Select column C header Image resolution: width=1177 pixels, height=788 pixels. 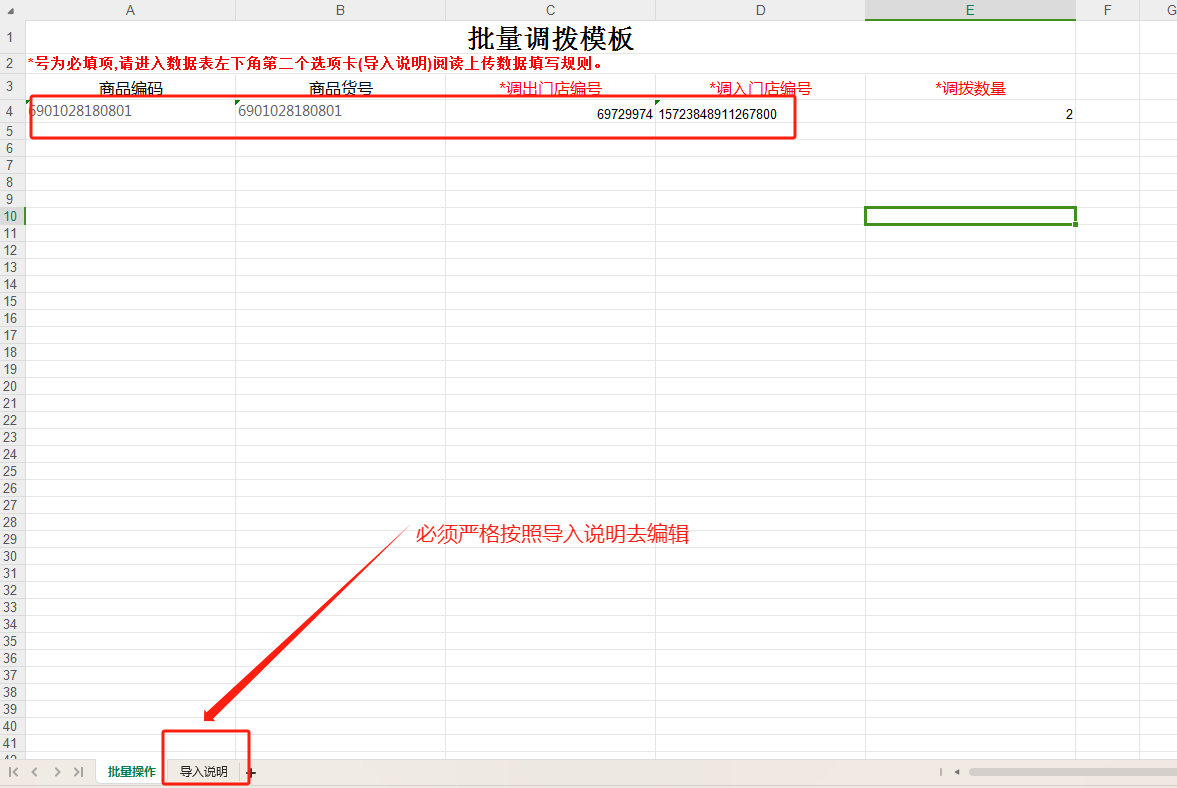tap(550, 10)
